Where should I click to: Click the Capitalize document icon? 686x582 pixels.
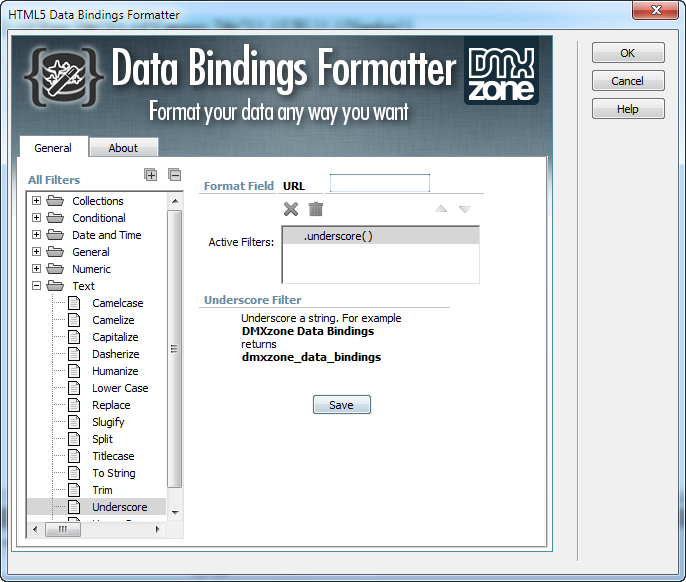point(74,337)
